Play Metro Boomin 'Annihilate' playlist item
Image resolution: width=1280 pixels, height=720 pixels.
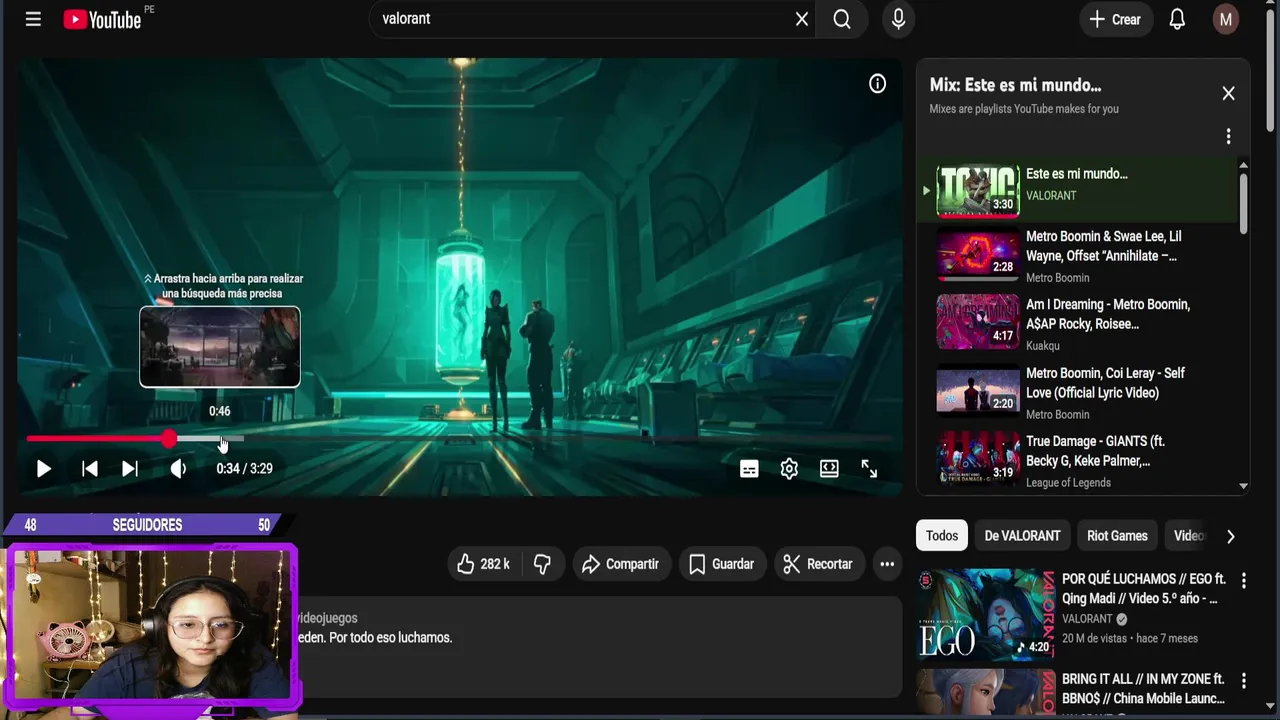tap(1077, 256)
